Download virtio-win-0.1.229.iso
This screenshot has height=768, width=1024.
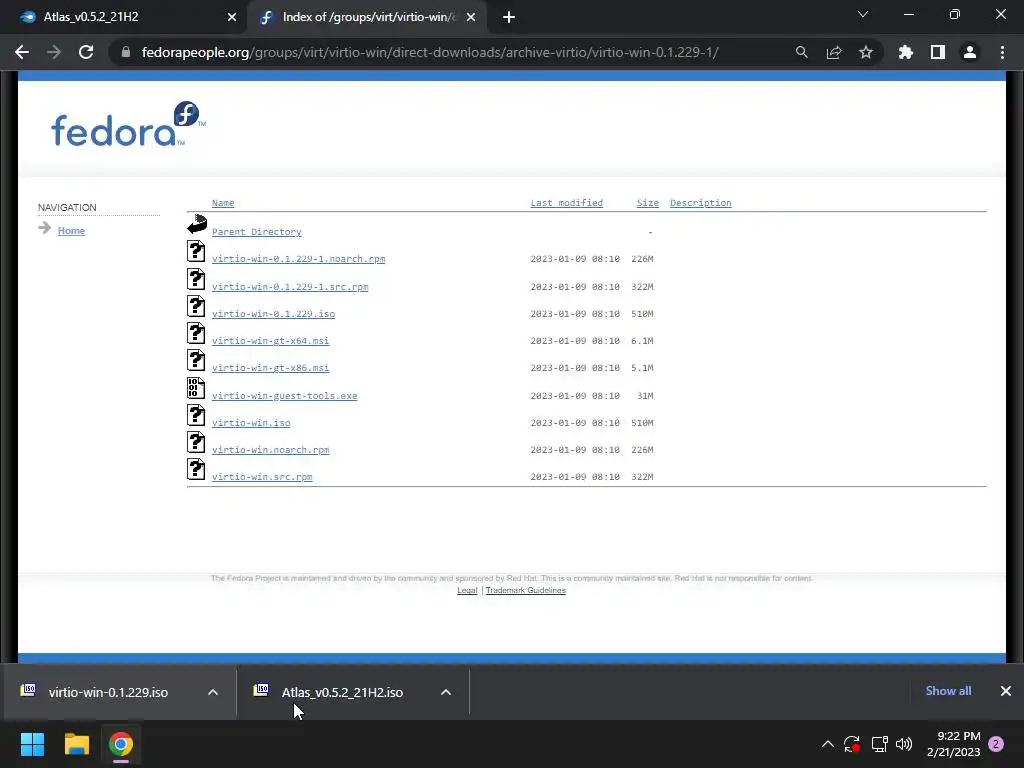click(x=273, y=314)
